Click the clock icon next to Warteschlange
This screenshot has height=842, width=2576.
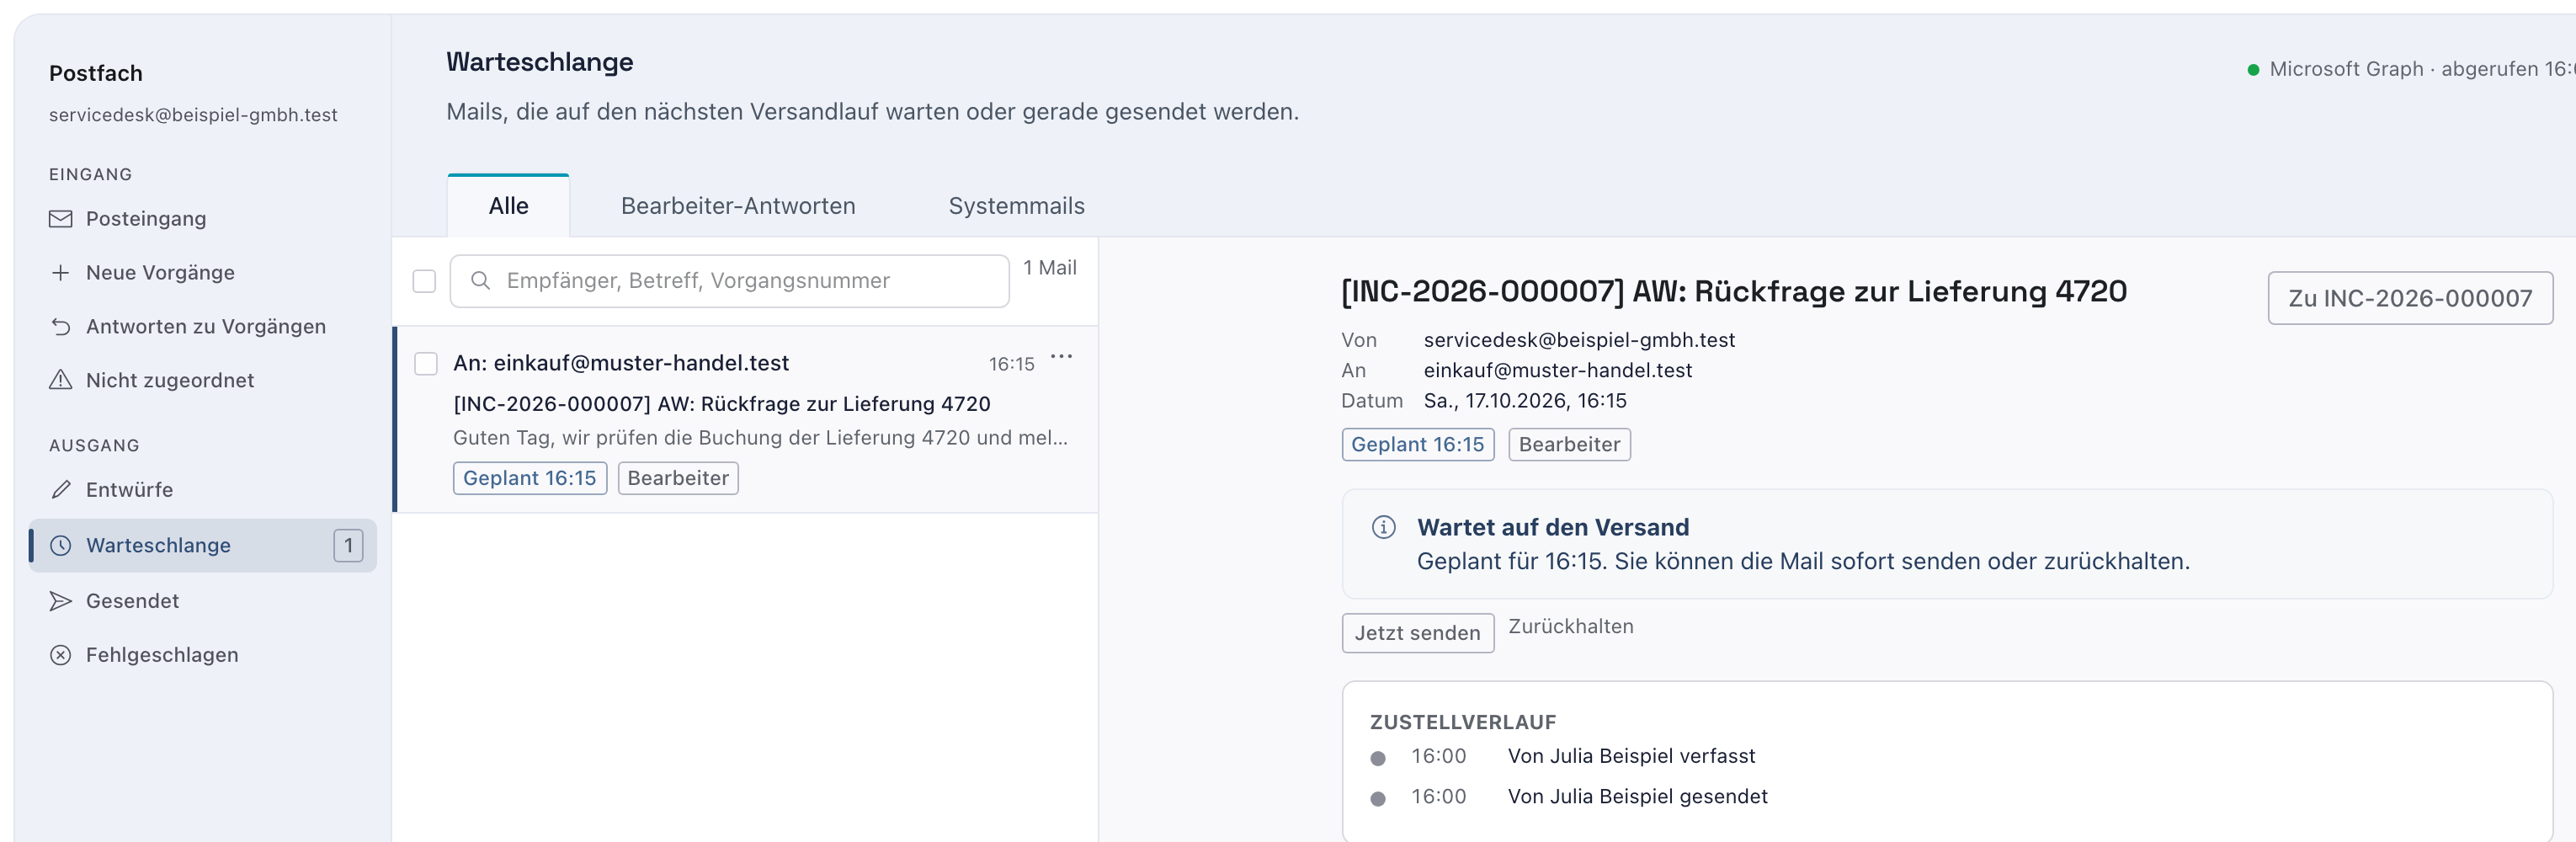pyautogui.click(x=61, y=545)
